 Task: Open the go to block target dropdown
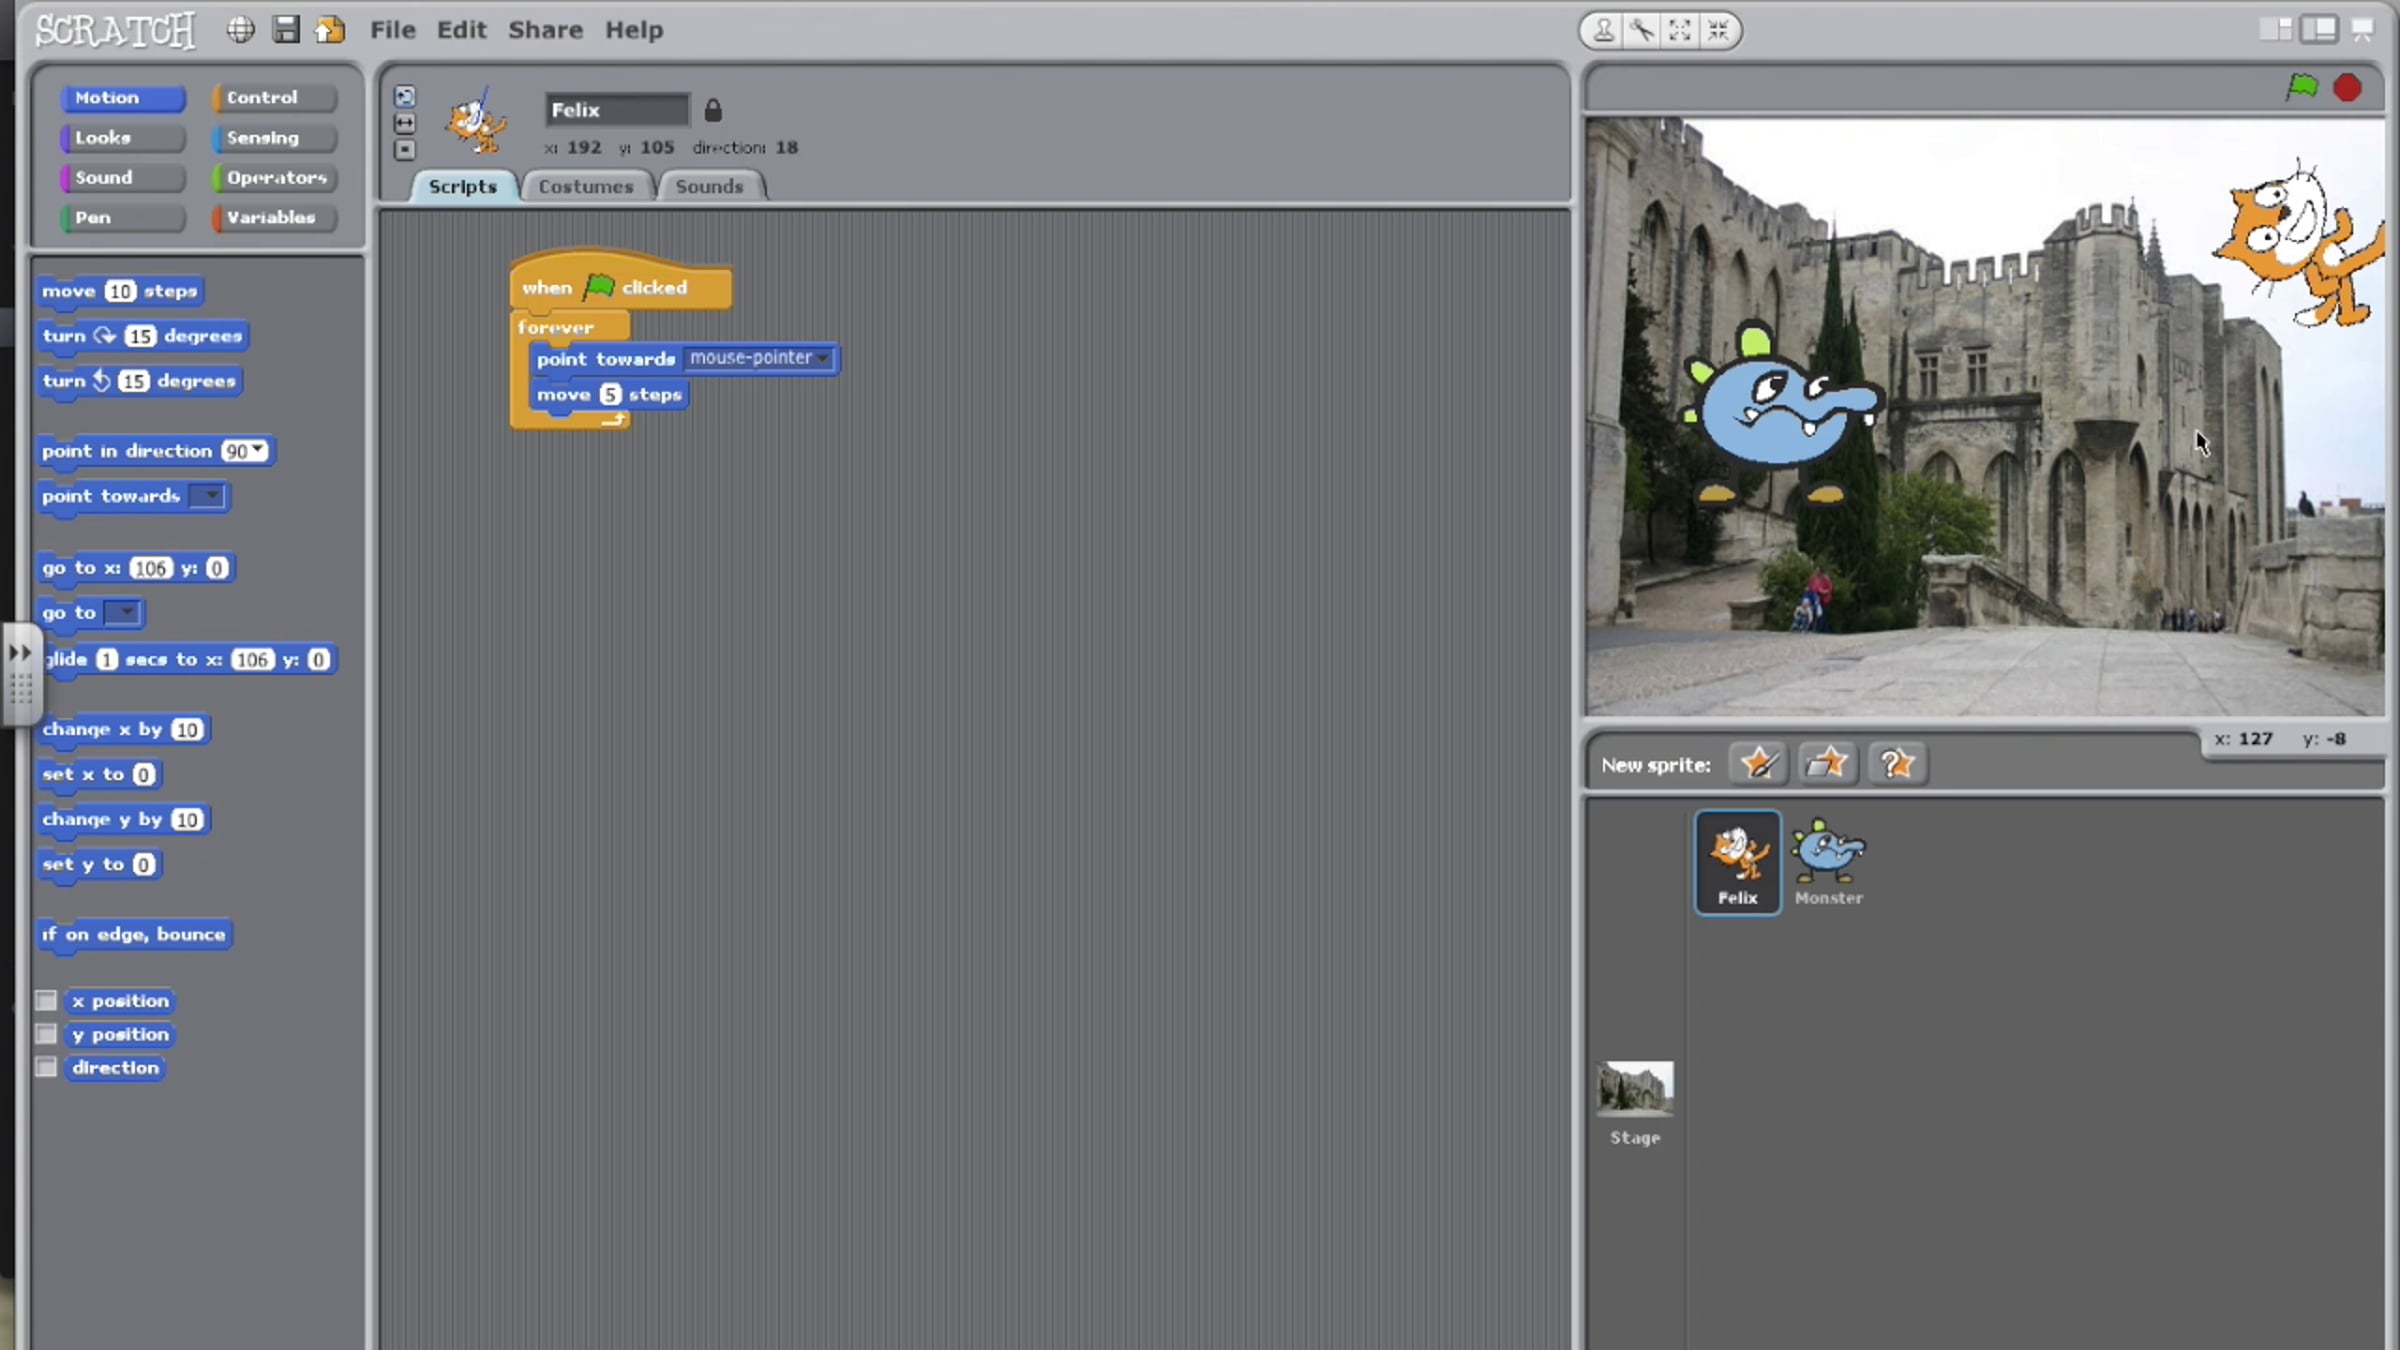[x=123, y=612]
